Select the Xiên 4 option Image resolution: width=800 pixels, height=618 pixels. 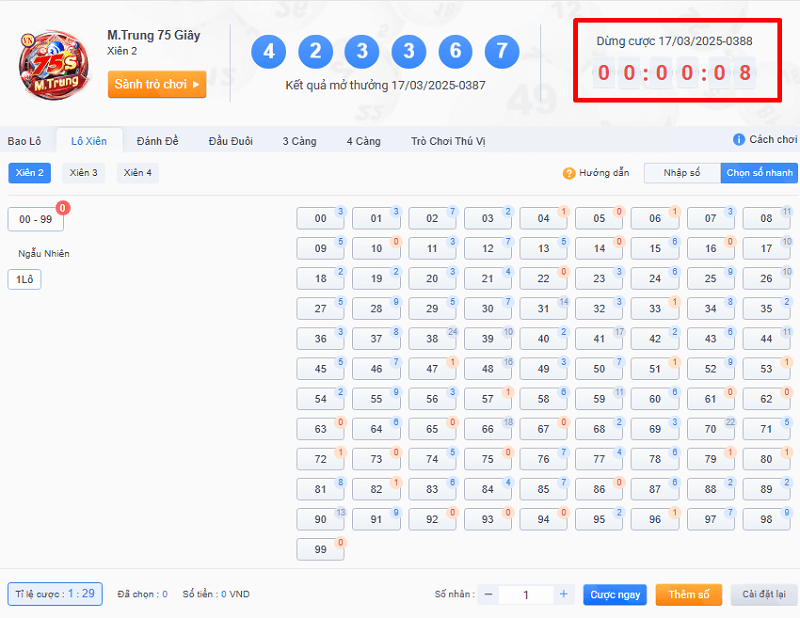click(137, 172)
